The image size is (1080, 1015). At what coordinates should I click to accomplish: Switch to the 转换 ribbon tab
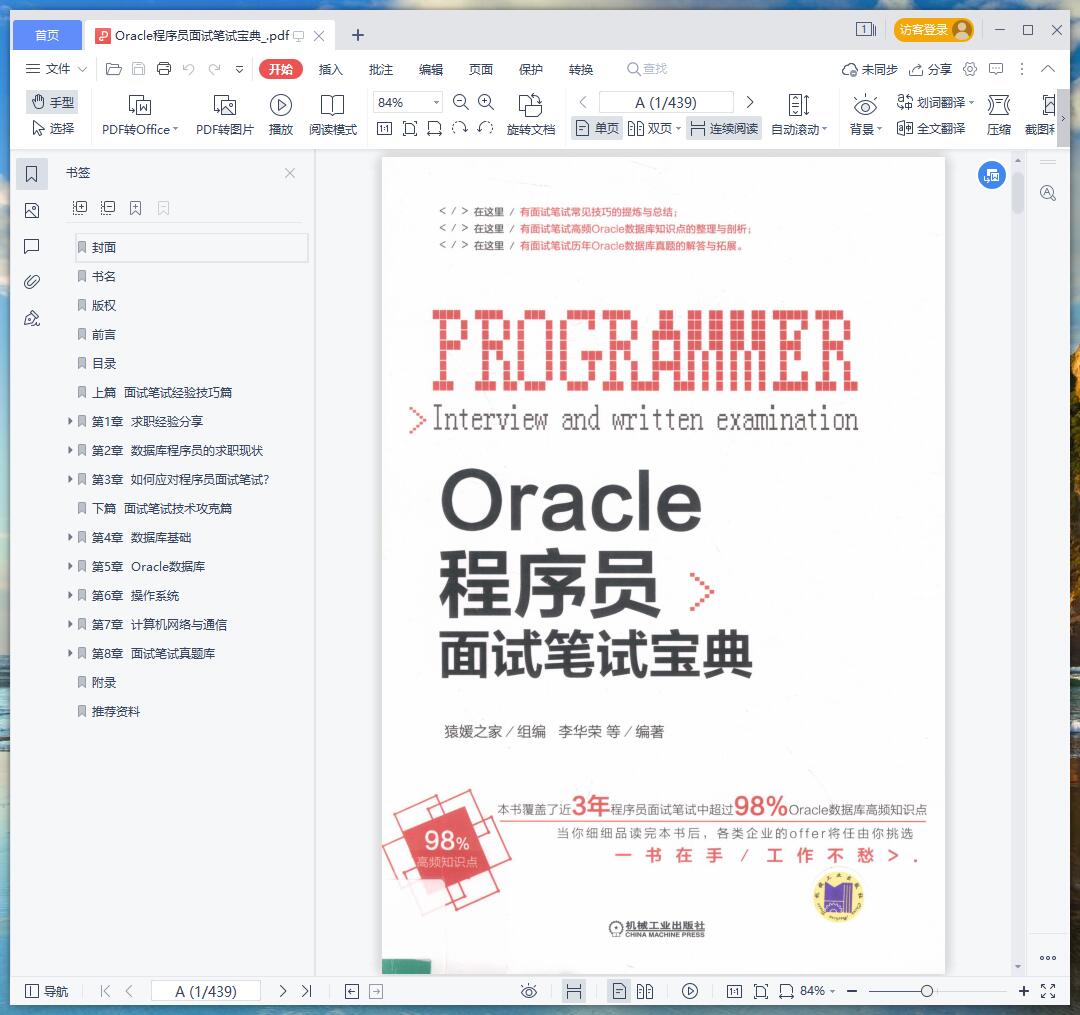(581, 69)
